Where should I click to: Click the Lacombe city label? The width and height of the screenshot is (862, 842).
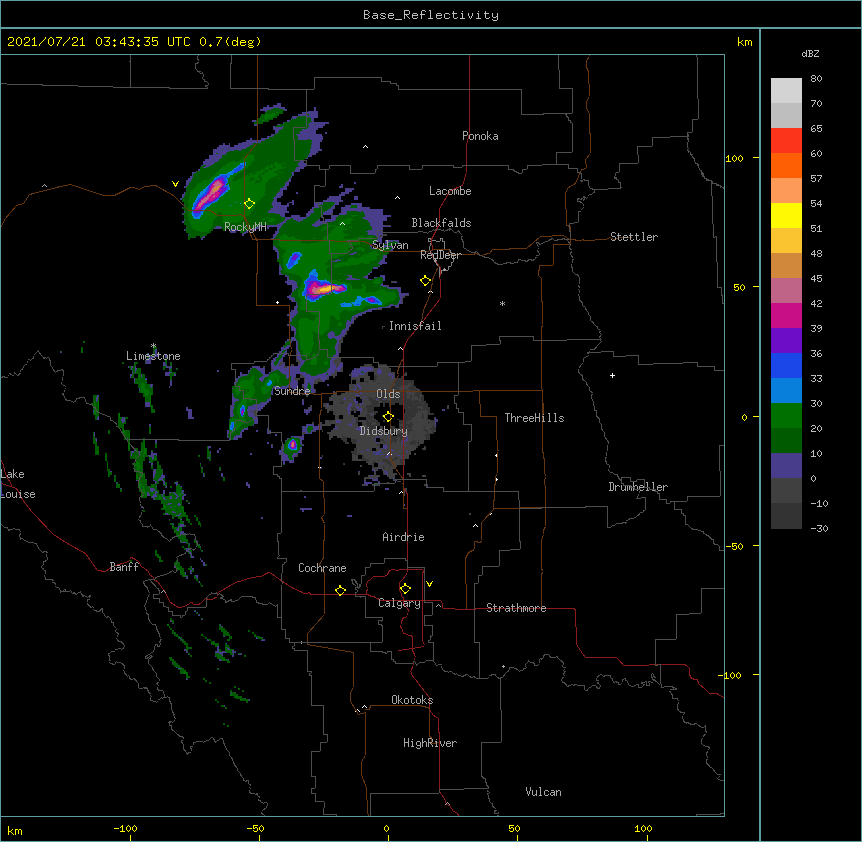450,191
